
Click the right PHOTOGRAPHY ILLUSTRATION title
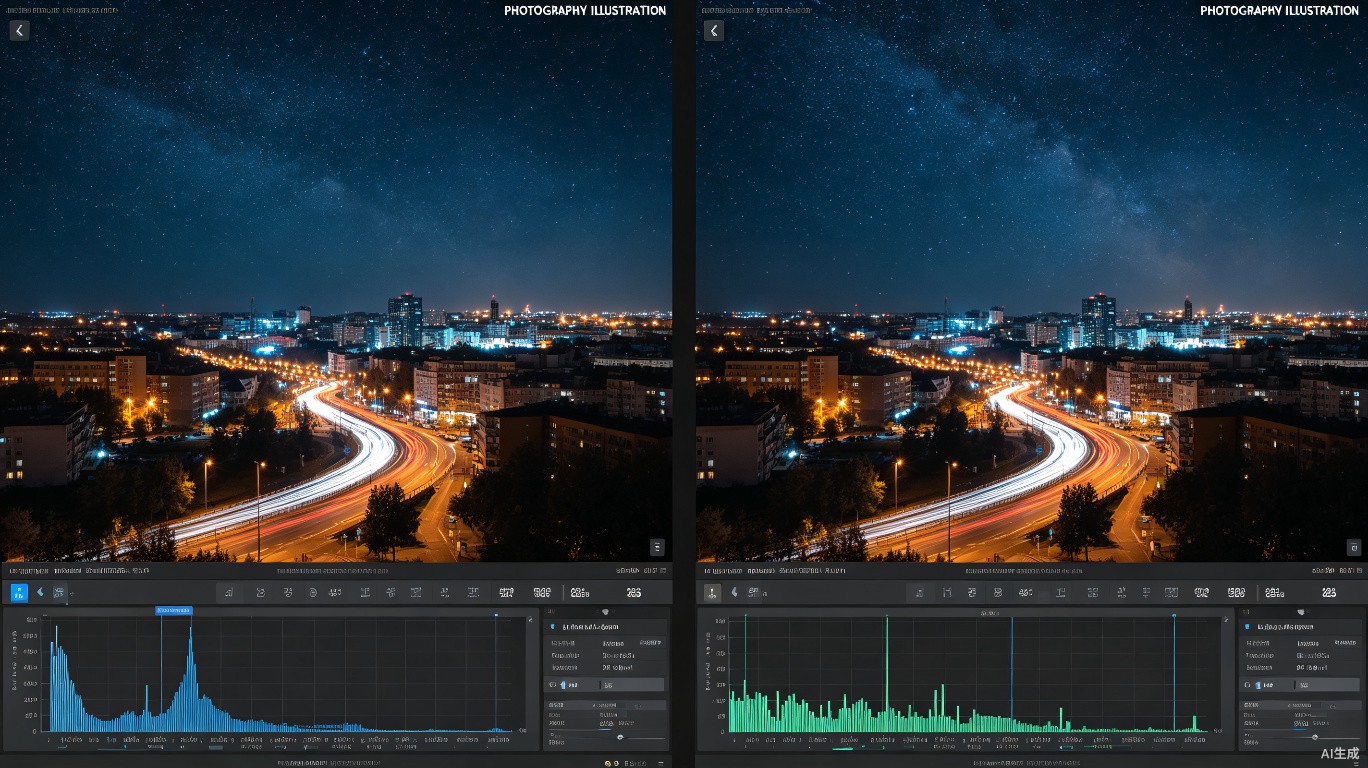point(1279,11)
